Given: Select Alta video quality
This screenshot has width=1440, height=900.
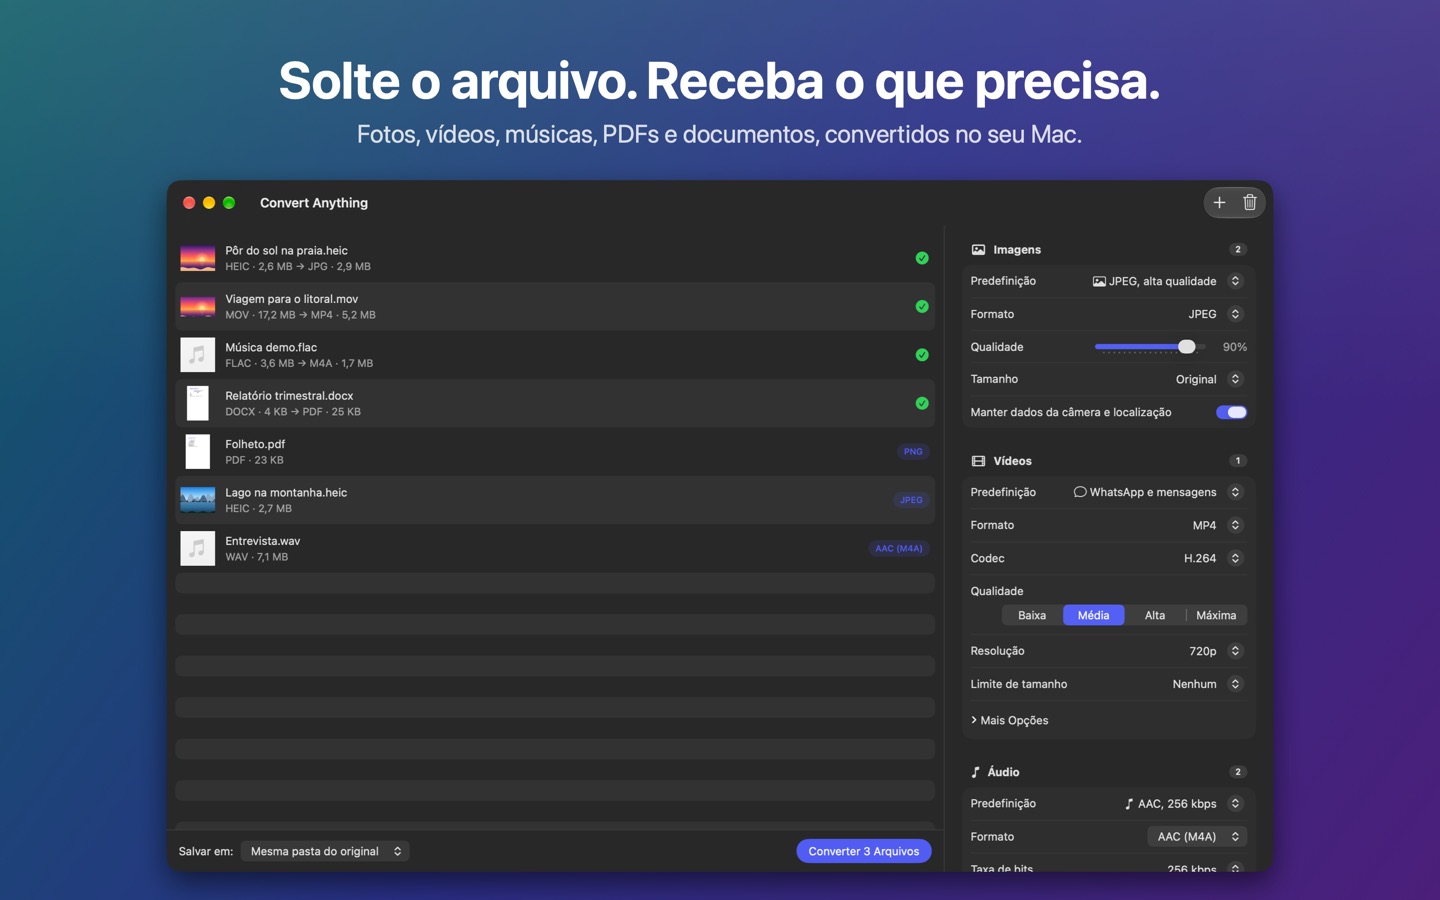Looking at the screenshot, I should click(1155, 615).
